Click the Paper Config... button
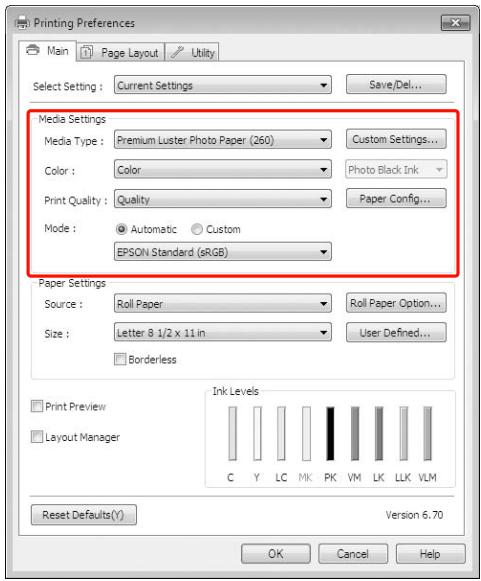The image size is (481, 581). [x=396, y=198]
